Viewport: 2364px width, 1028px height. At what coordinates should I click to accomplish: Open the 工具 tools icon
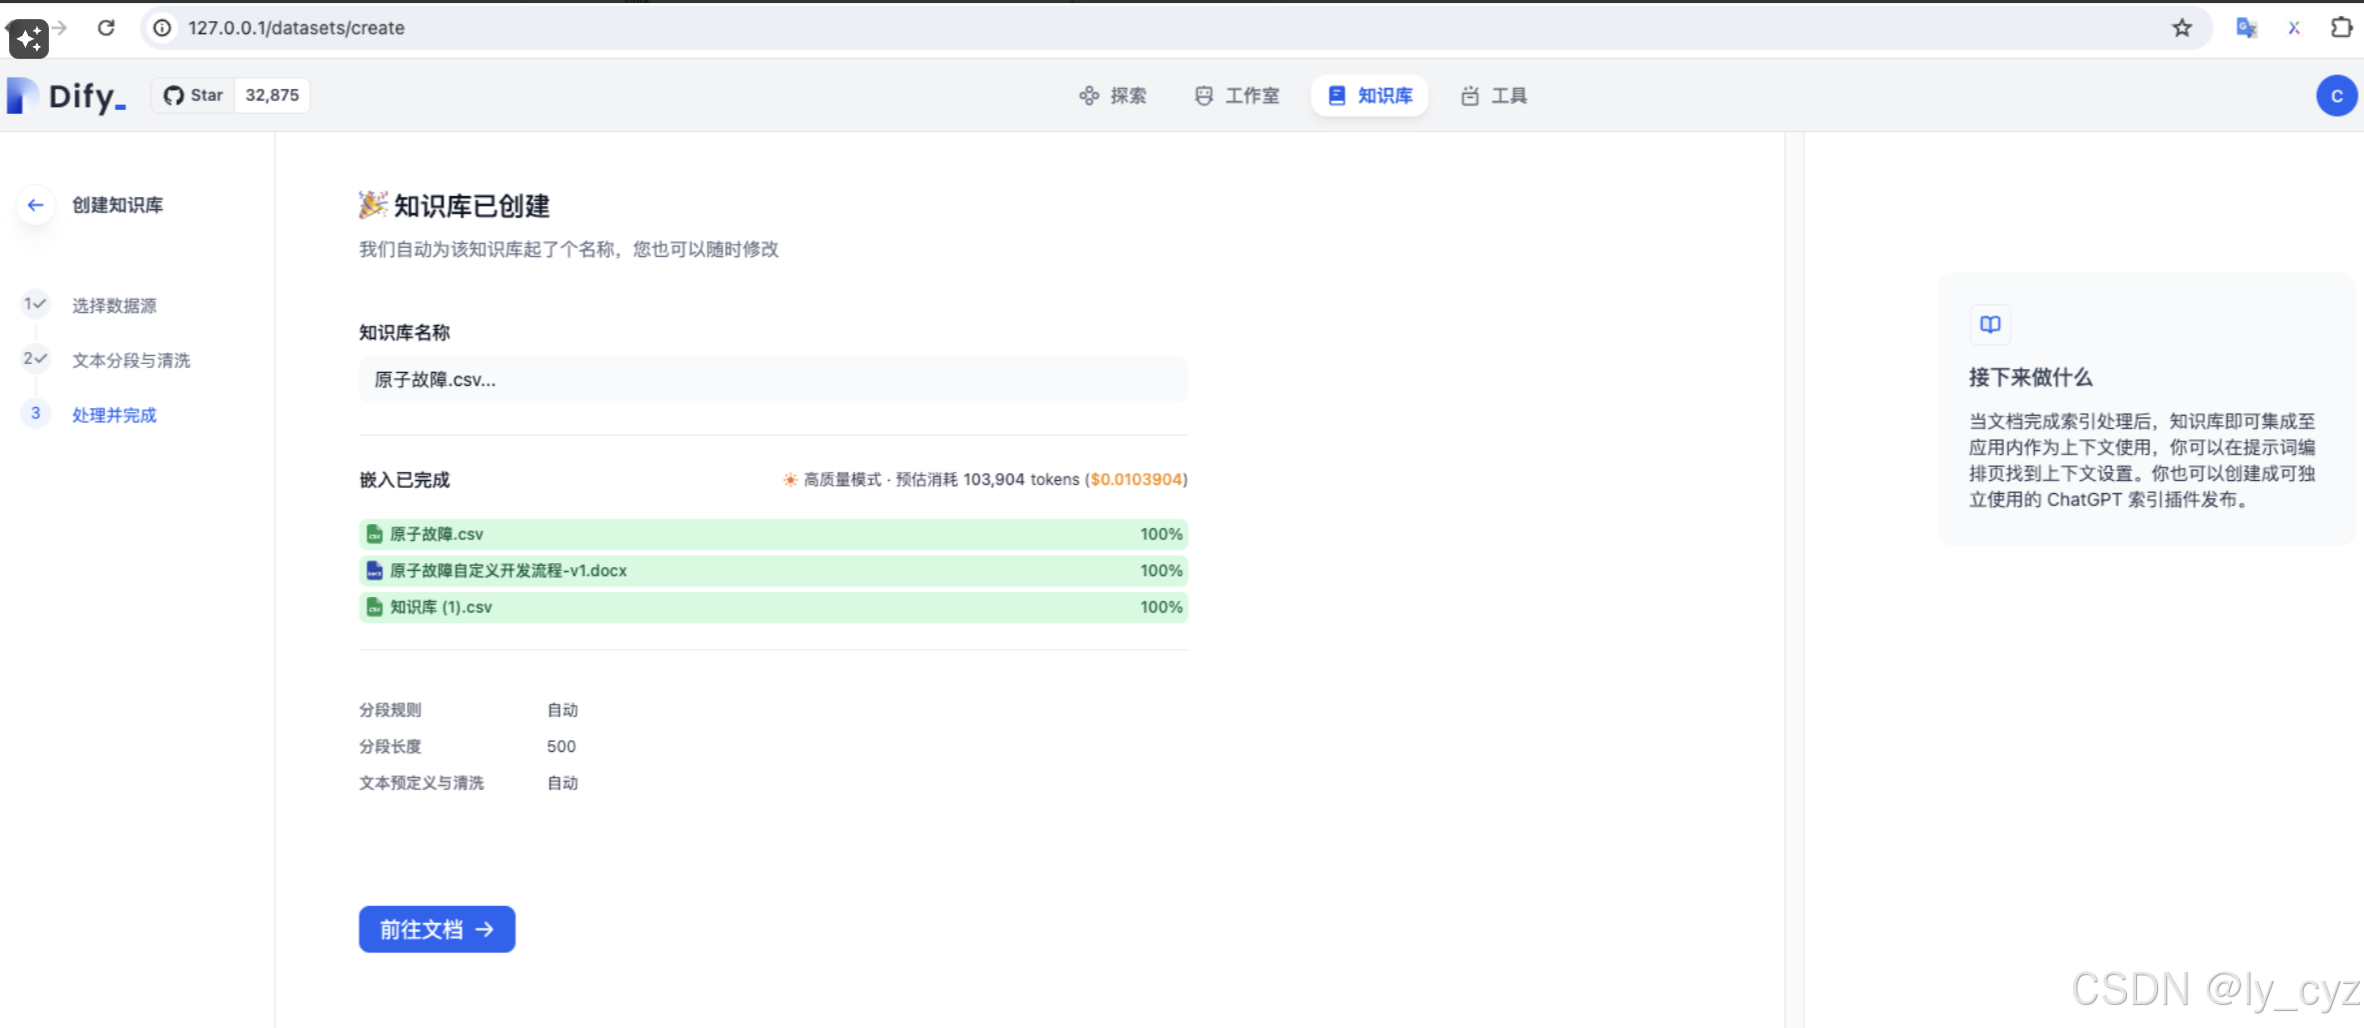coord(1470,95)
